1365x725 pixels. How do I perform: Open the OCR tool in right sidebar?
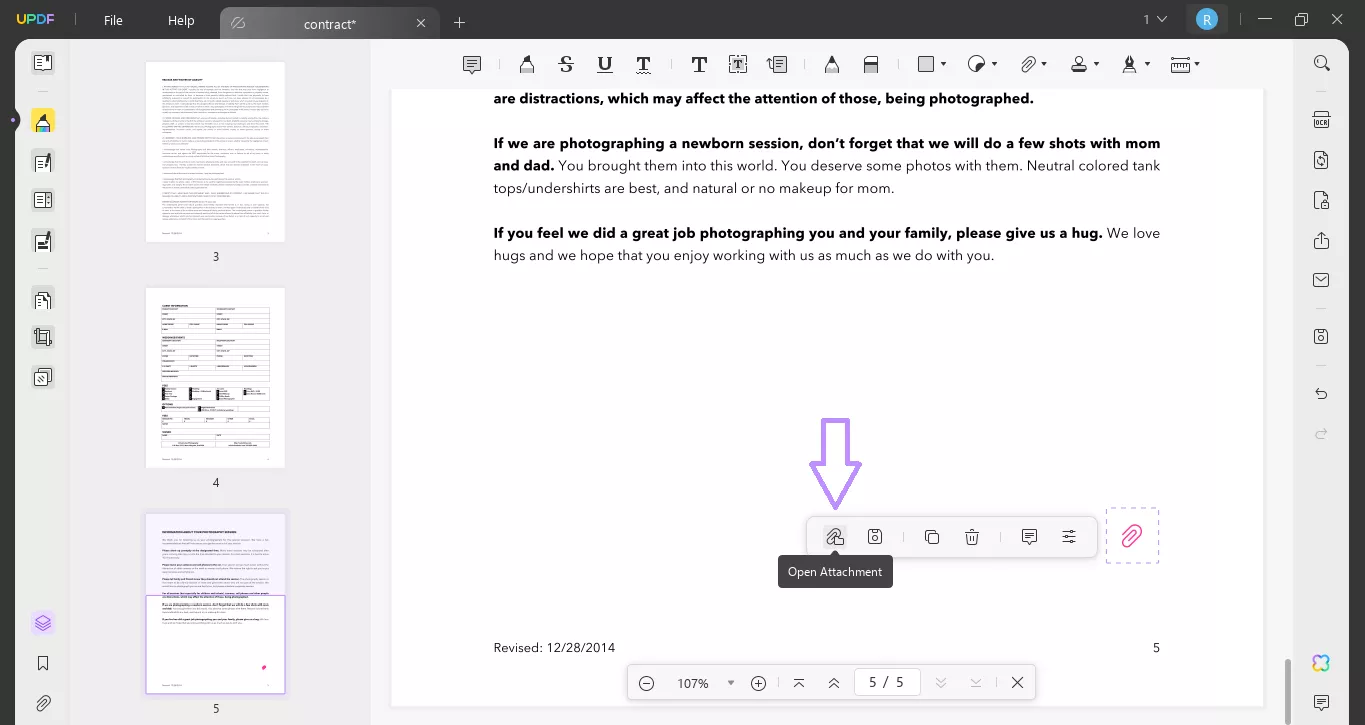pos(1322,120)
